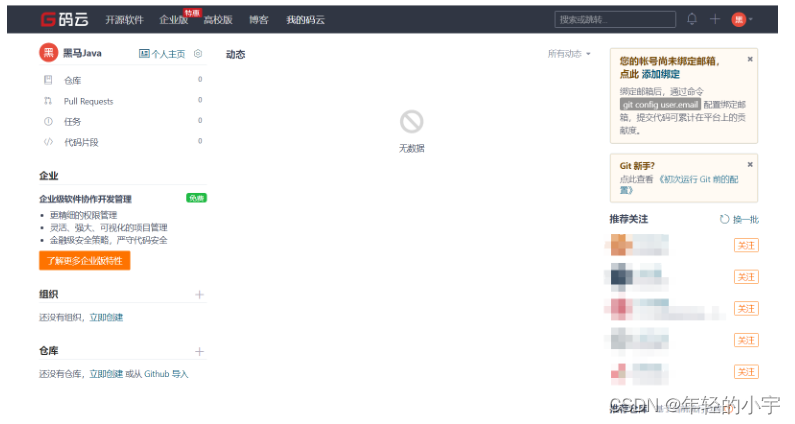
Task: Click 立即创建 link under 组织
Action: pyautogui.click(x=106, y=317)
